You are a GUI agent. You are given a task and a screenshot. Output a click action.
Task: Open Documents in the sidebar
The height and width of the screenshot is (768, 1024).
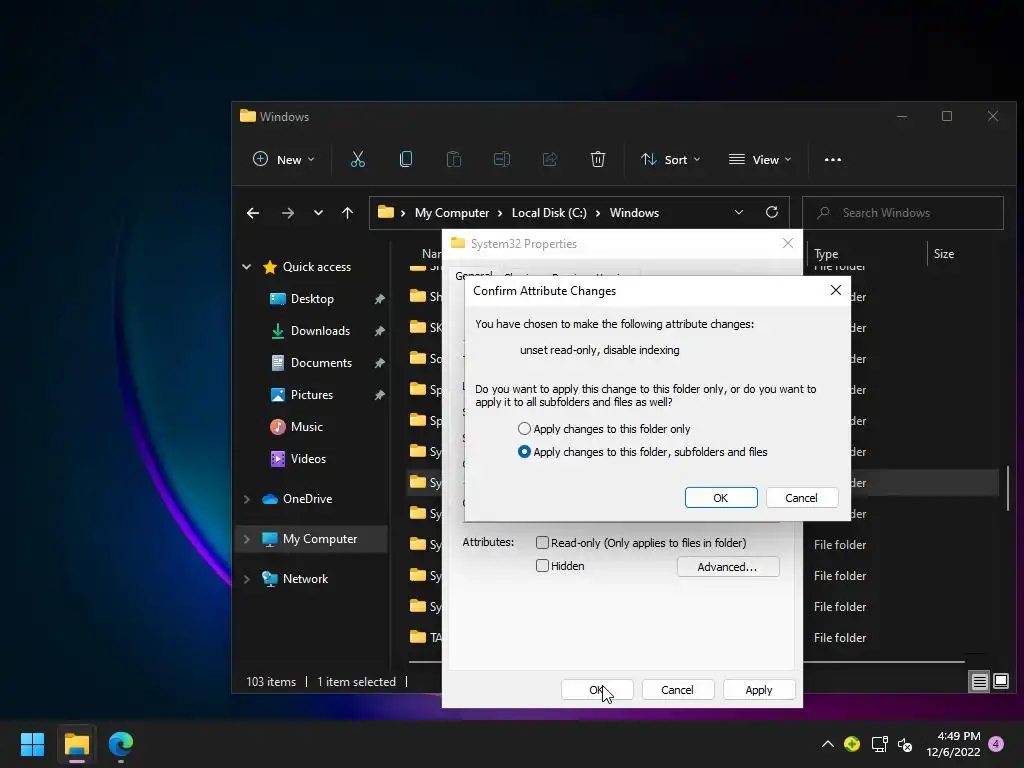click(321, 362)
